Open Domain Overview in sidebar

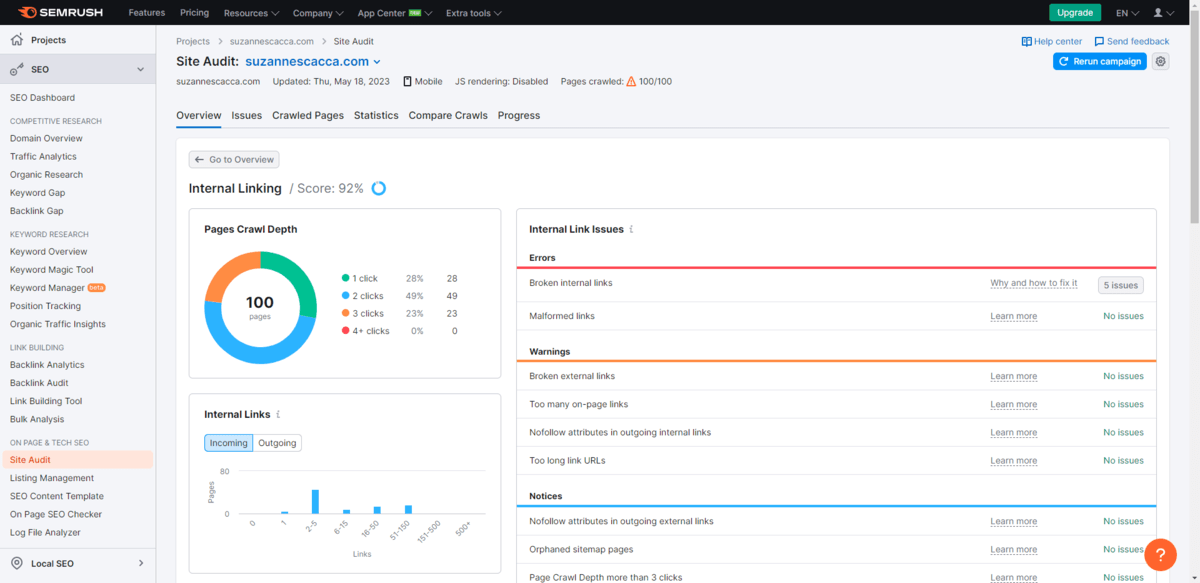(46, 138)
